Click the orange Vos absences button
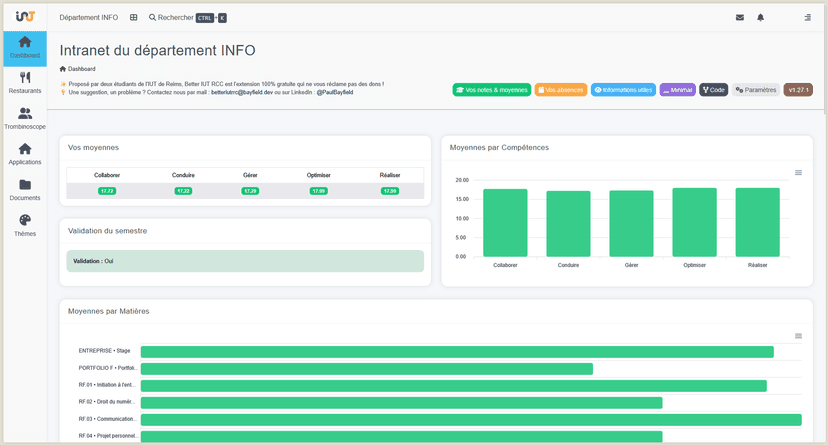Screen dimensions: 828x445 [561, 90]
